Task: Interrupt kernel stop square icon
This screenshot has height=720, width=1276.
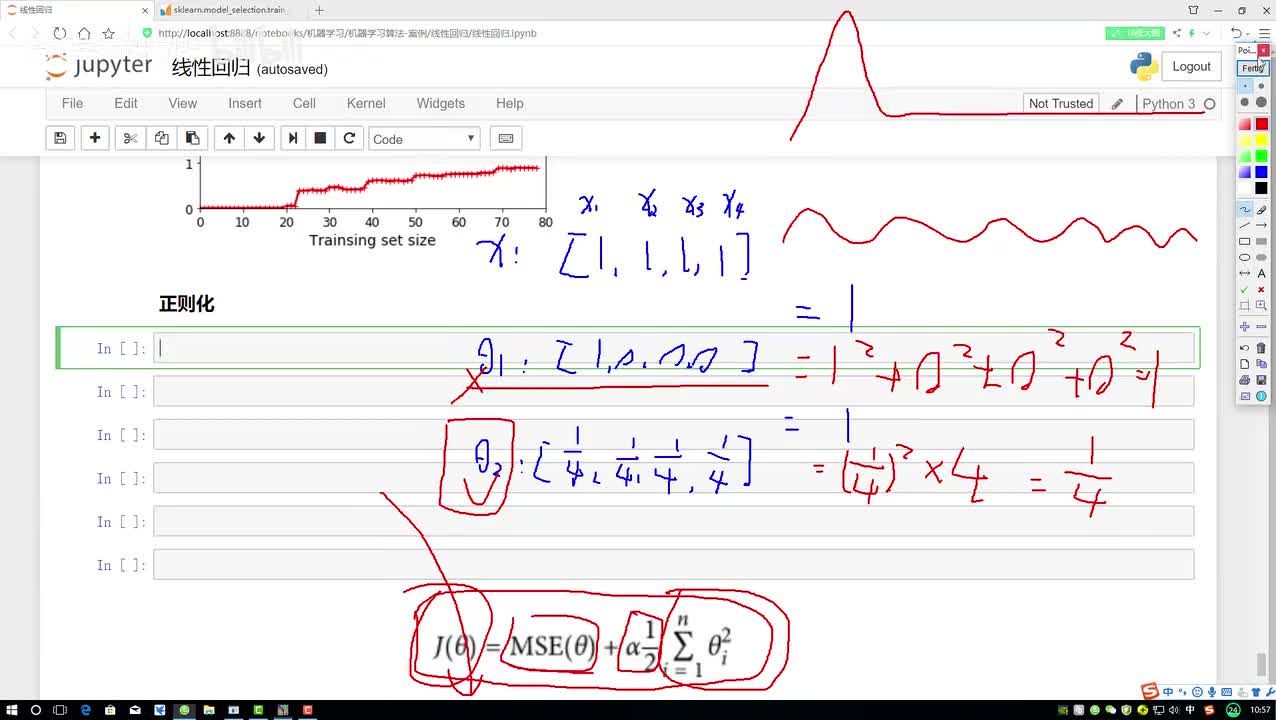Action: pos(320,138)
